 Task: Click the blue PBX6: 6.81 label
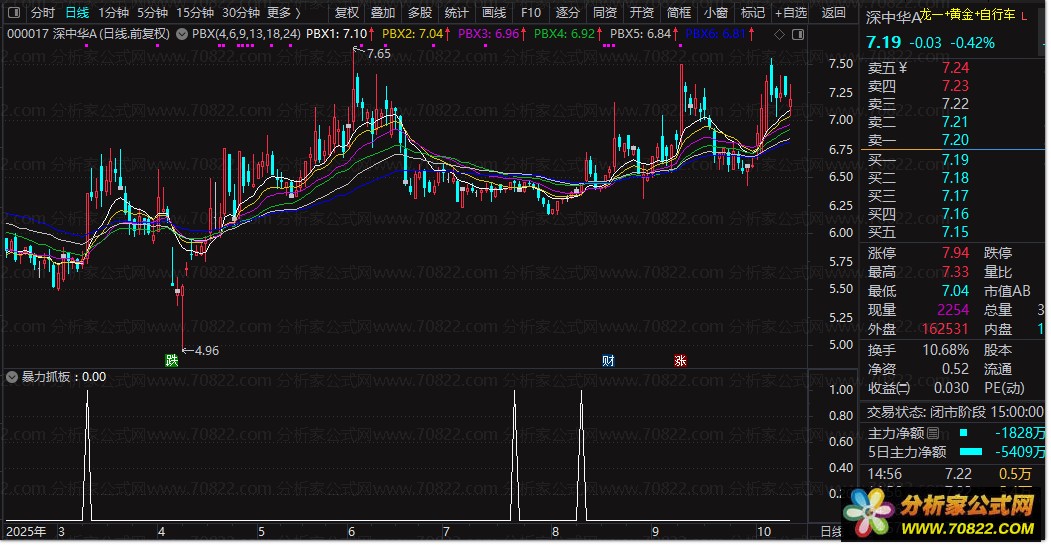click(716, 34)
